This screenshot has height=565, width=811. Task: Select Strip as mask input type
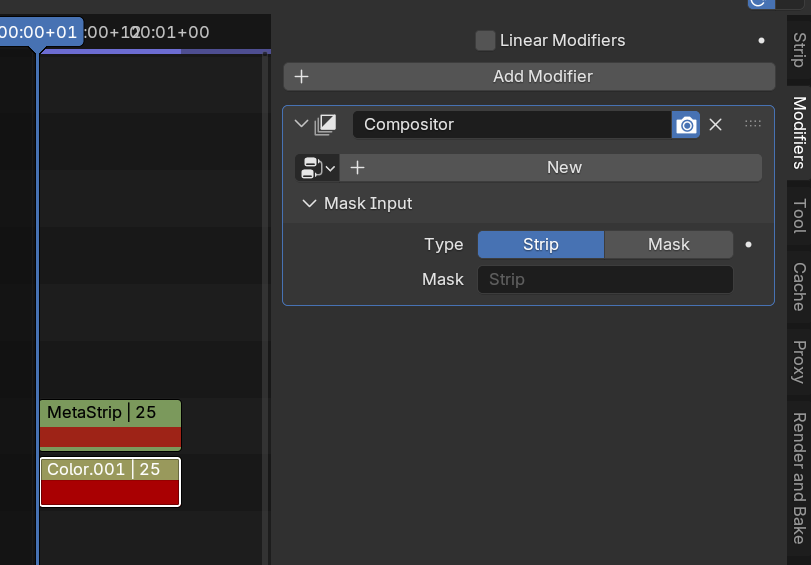pyautogui.click(x=540, y=244)
